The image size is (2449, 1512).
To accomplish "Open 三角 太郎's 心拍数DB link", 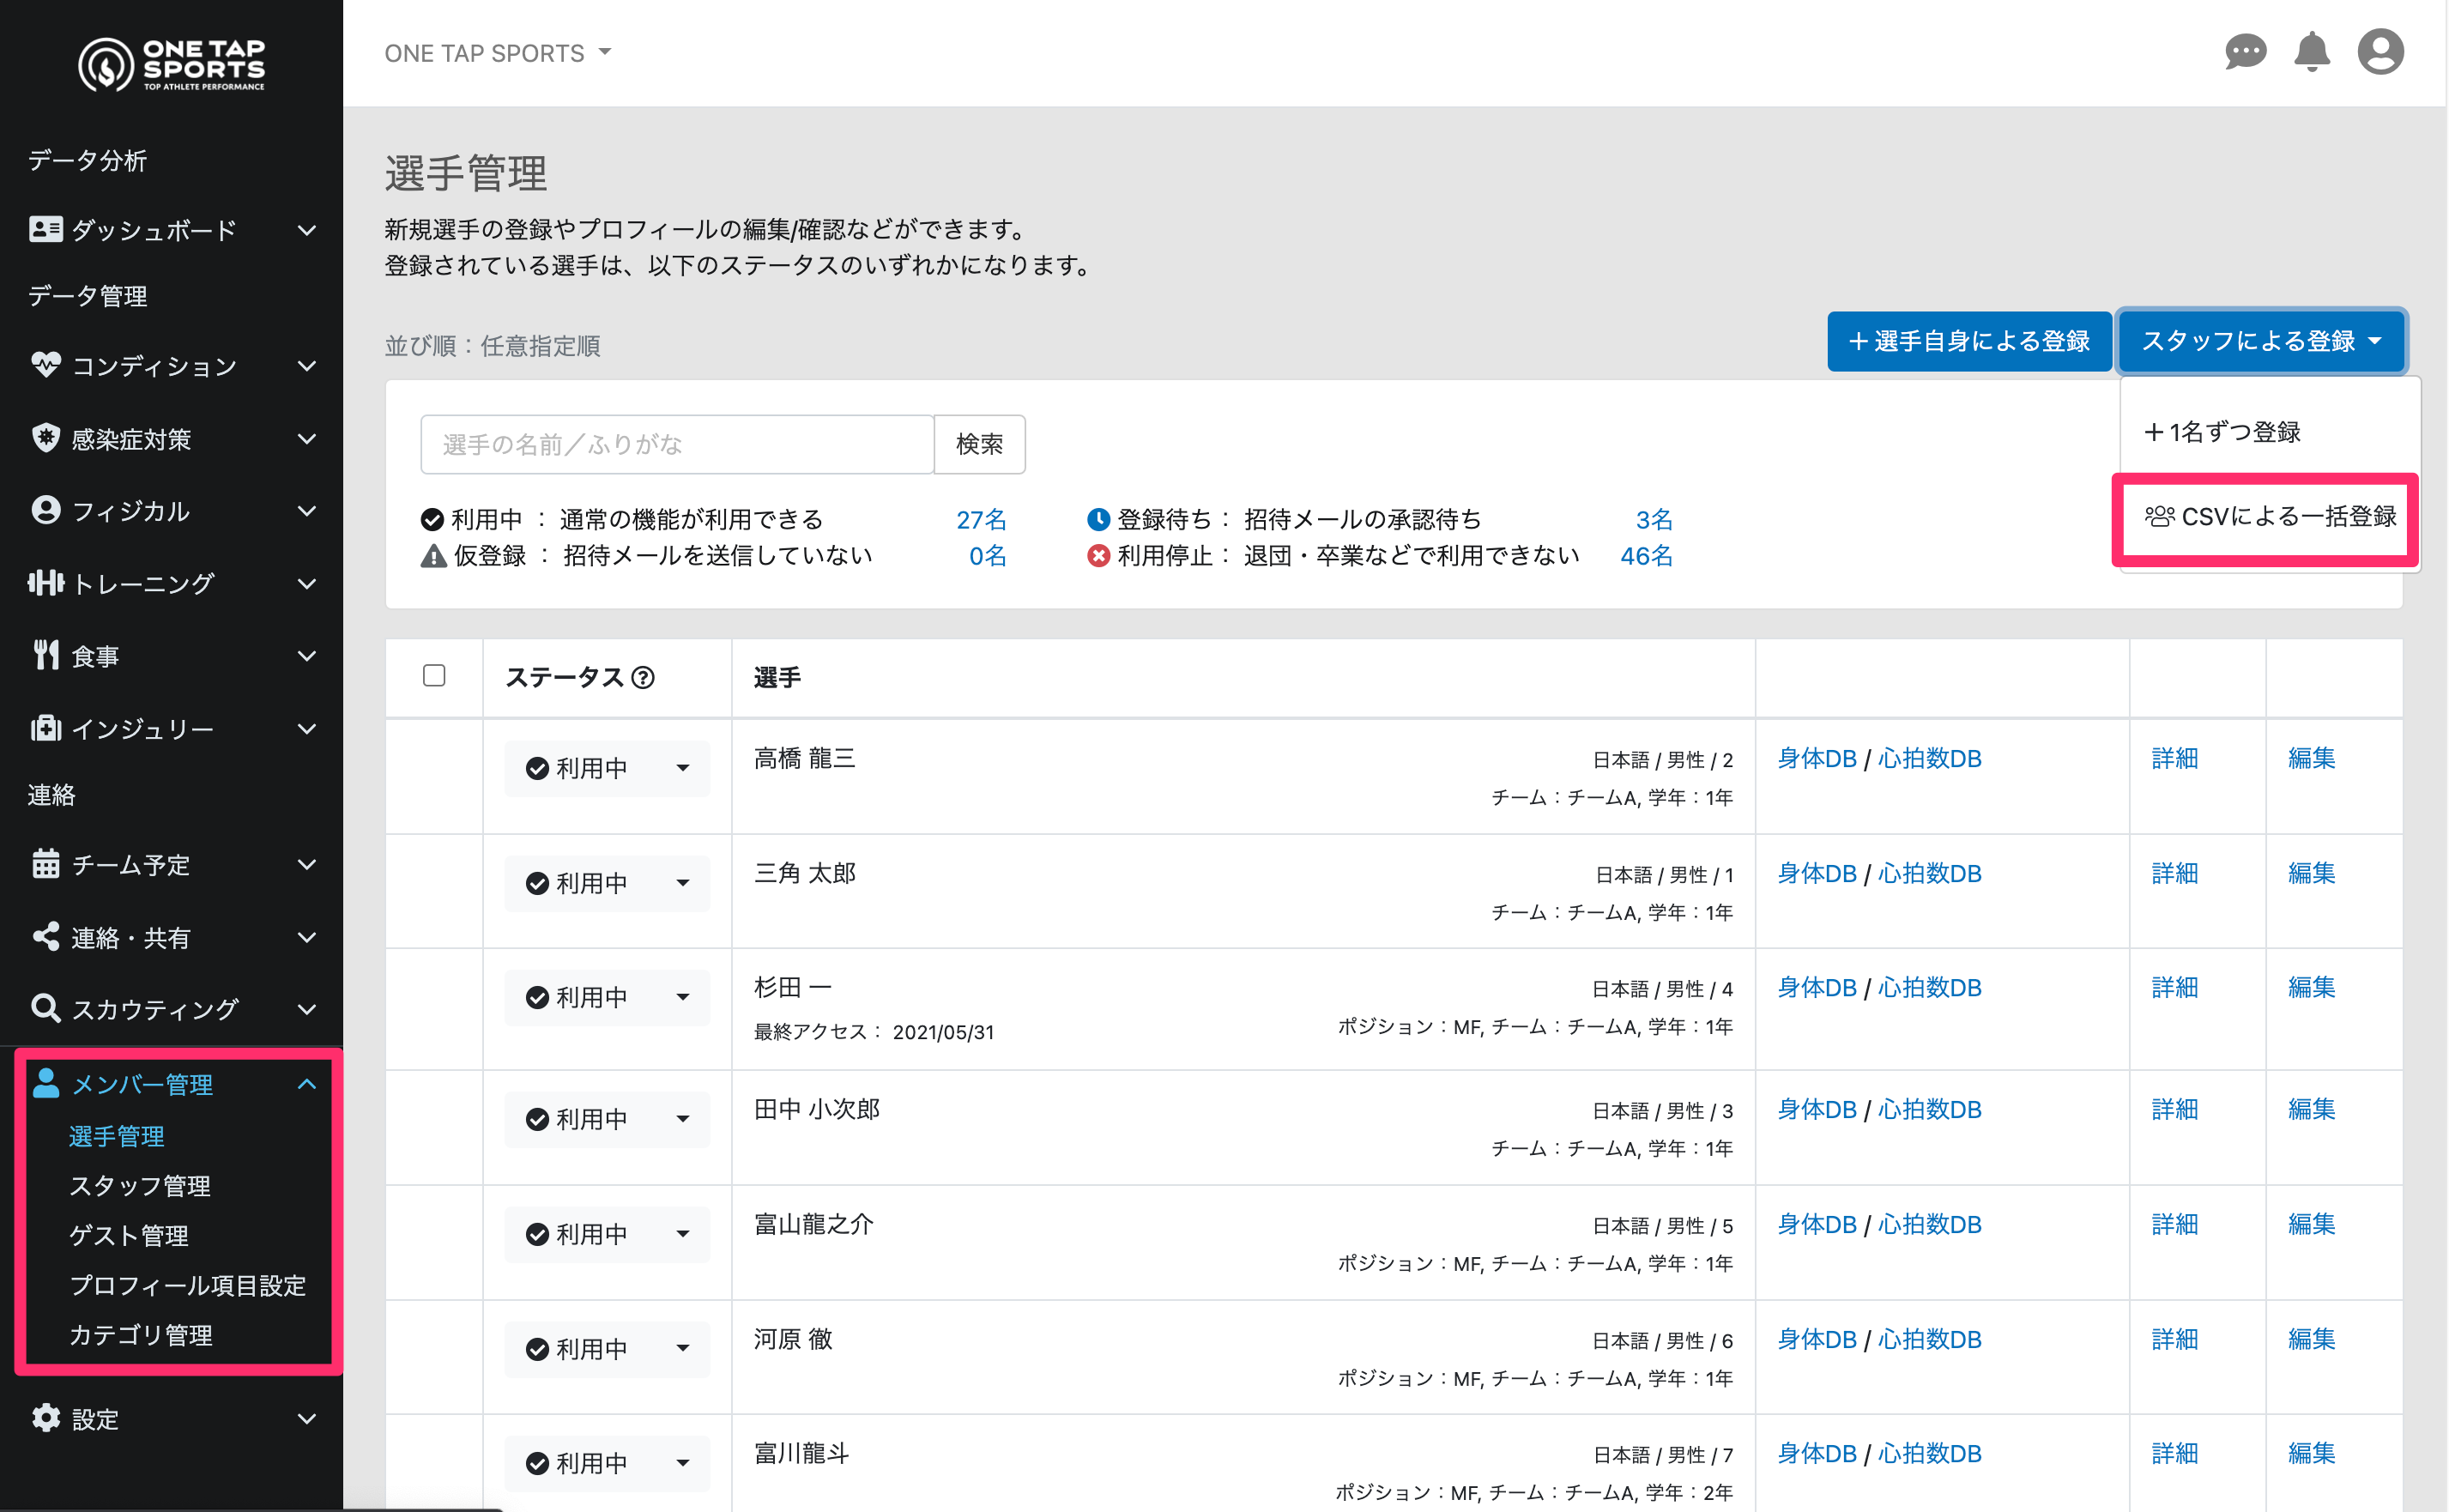I will (1929, 873).
